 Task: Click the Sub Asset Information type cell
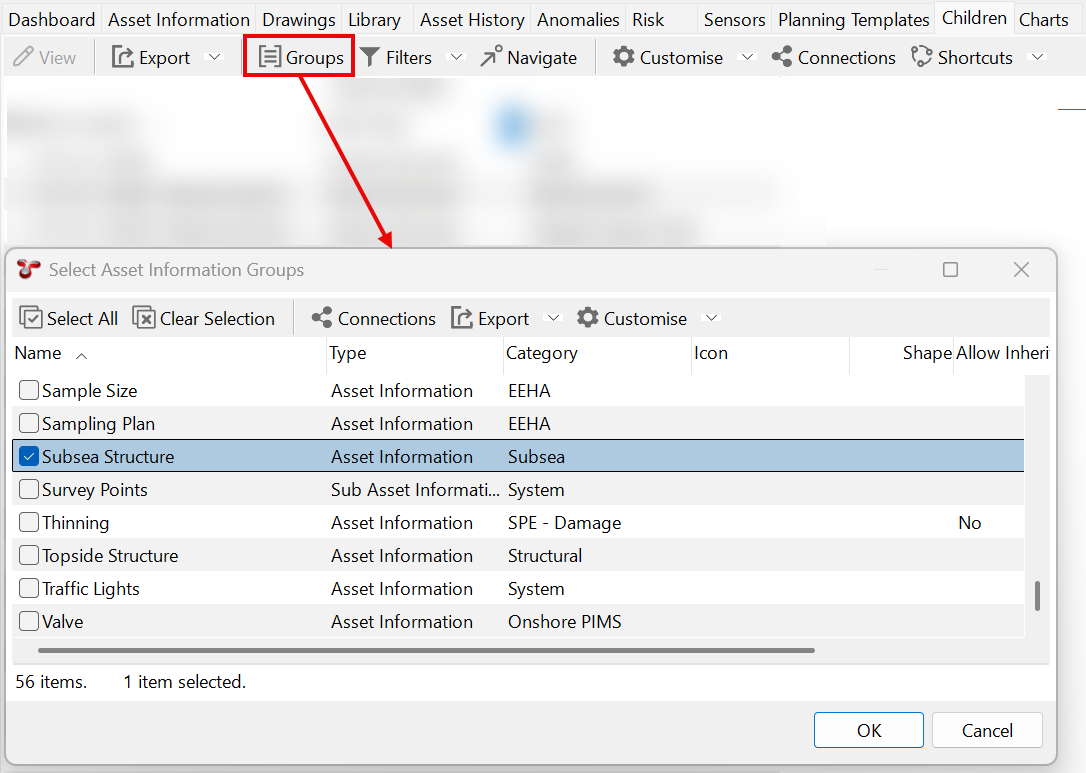[x=415, y=489]
